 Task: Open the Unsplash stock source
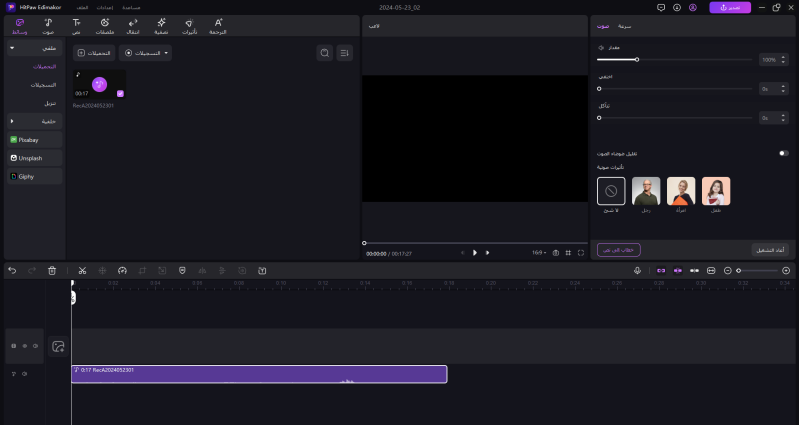pyautogui.click(x=35, y=158)
